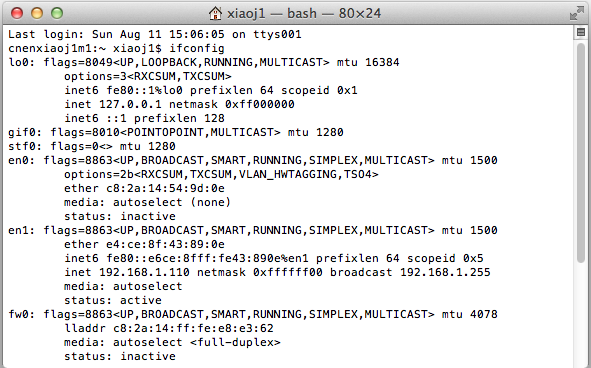The width and height of the screenshot is (591, 368).
Task: Click the home folder proxy icon in title
Action: click(215, 13)
